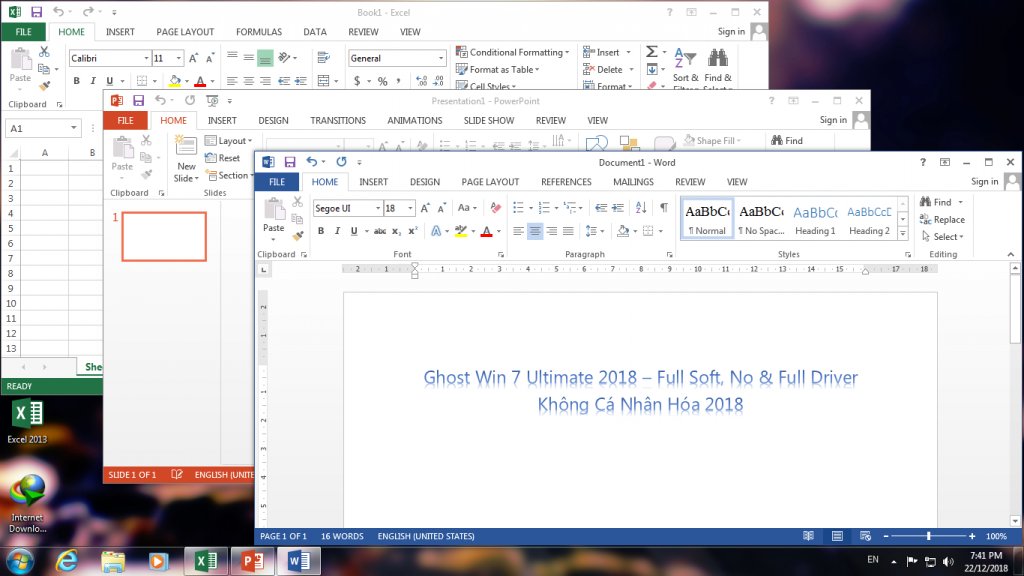
Task: Click Print Layout icon in Word status bar
Action: click(x=837, y=536)
